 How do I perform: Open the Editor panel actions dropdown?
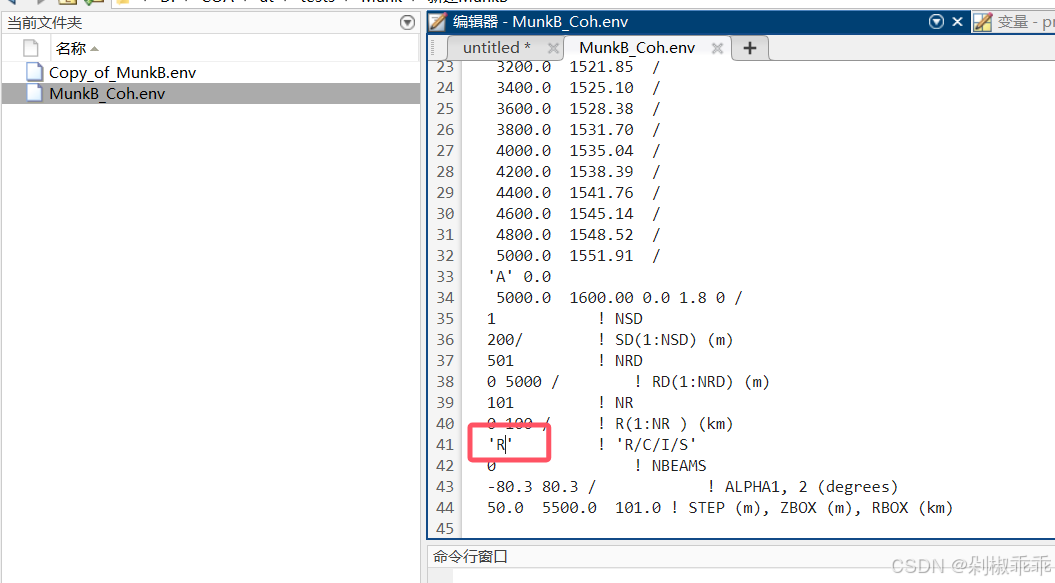tap(936, 22)
